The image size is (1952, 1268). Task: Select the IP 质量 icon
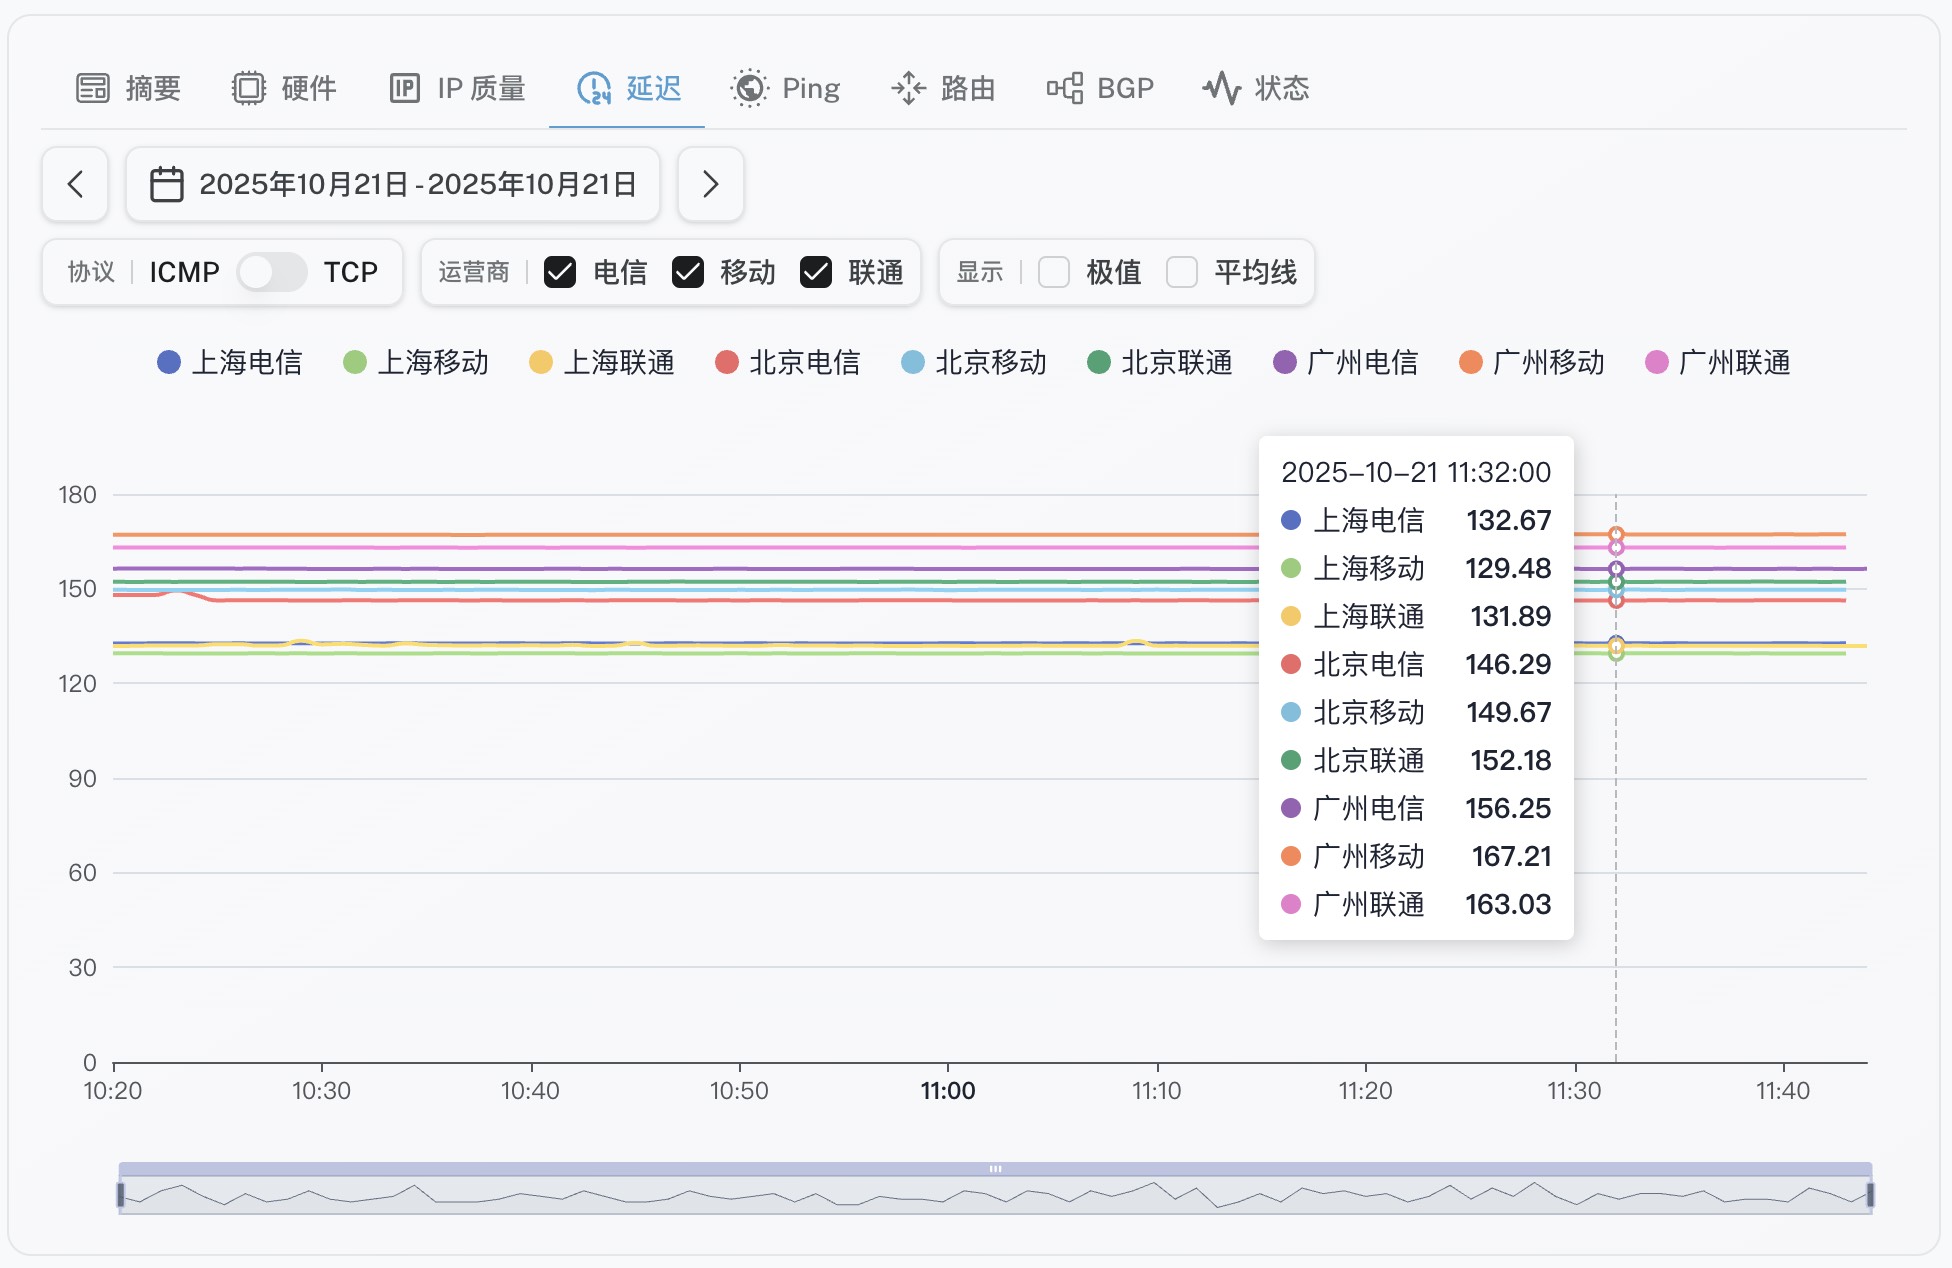tap(404, 88)
